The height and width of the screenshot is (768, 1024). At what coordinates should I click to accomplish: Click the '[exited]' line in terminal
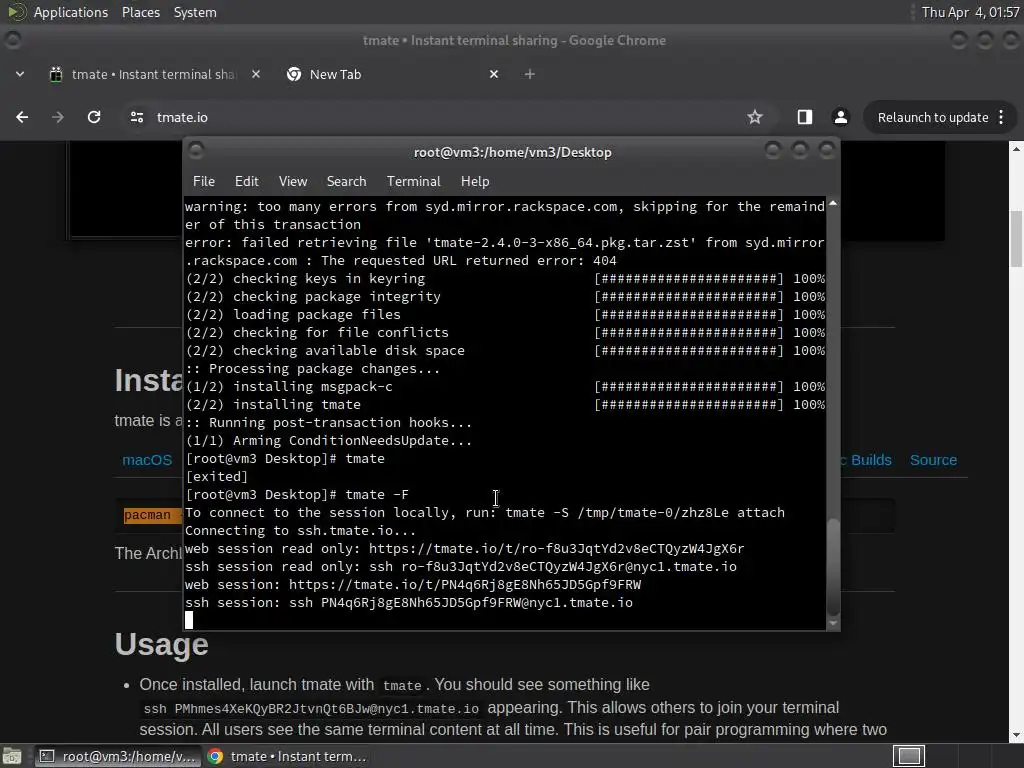(216, 477)
